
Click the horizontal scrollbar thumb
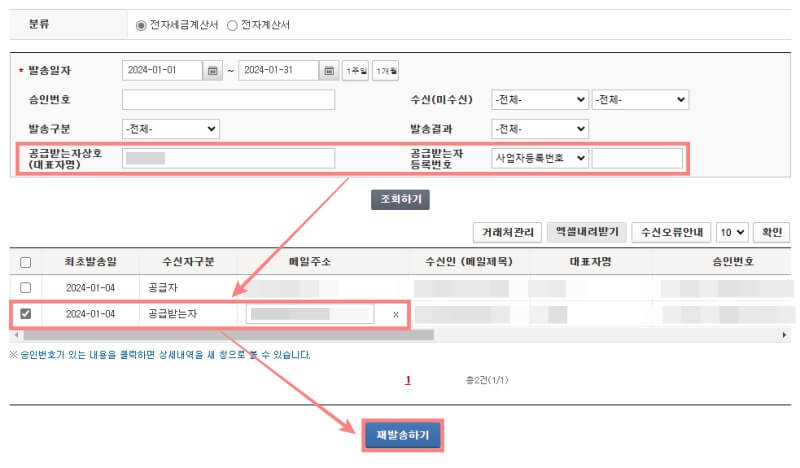coord(229,335)
